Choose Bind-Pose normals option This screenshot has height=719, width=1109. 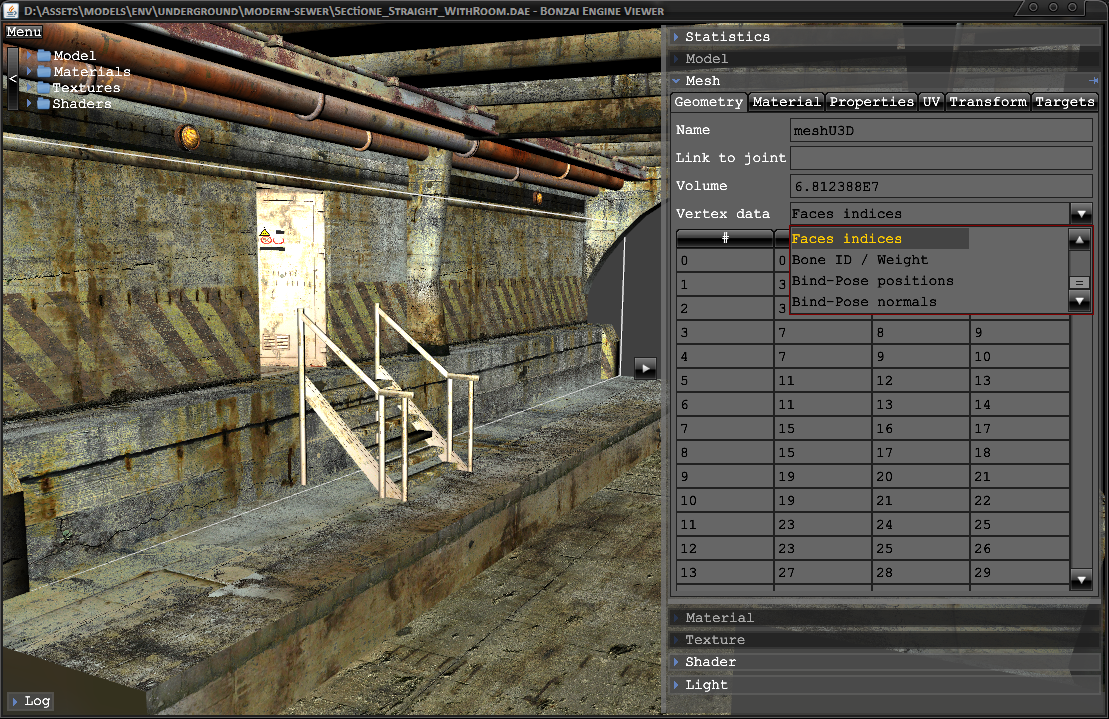point(864,302)
